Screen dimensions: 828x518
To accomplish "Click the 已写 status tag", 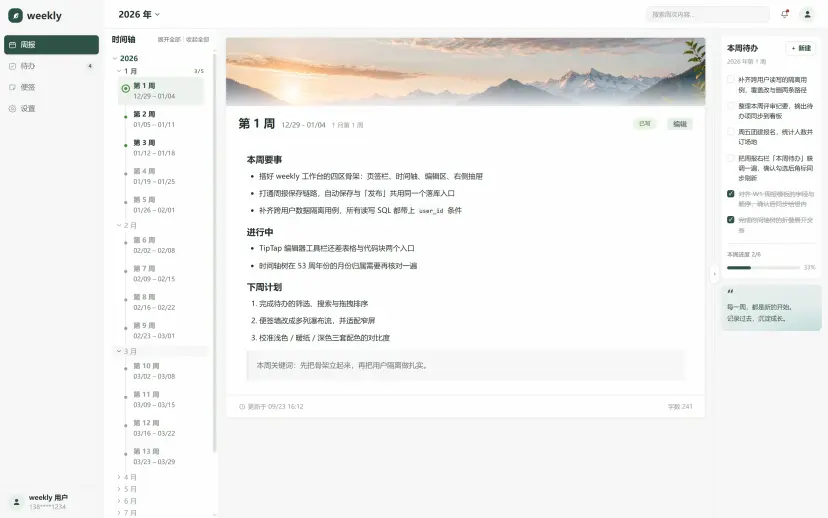I will 645,124.
